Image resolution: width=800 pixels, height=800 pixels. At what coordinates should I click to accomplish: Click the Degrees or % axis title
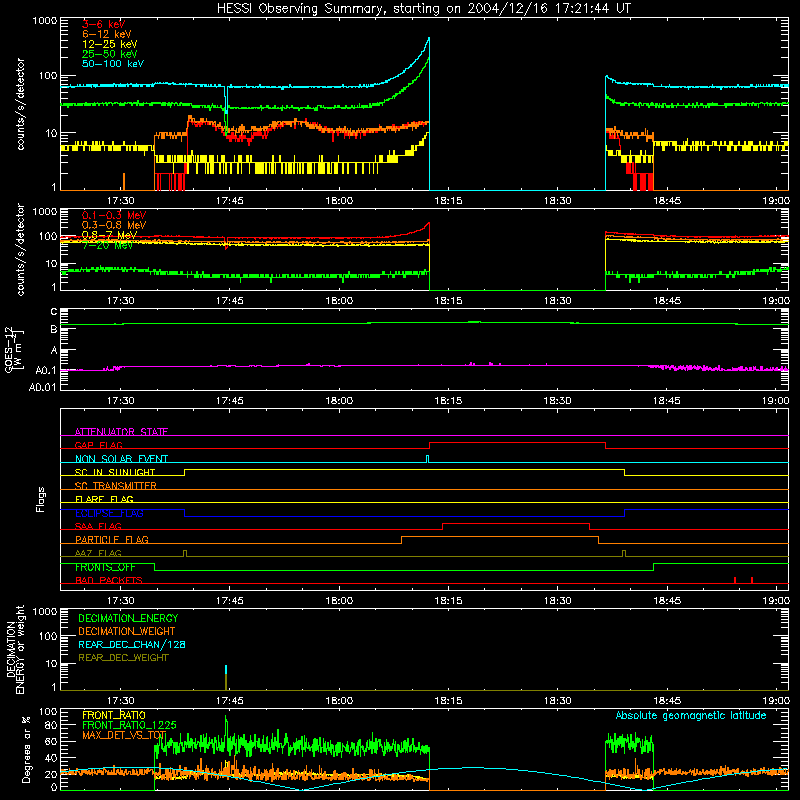(26, 749)
